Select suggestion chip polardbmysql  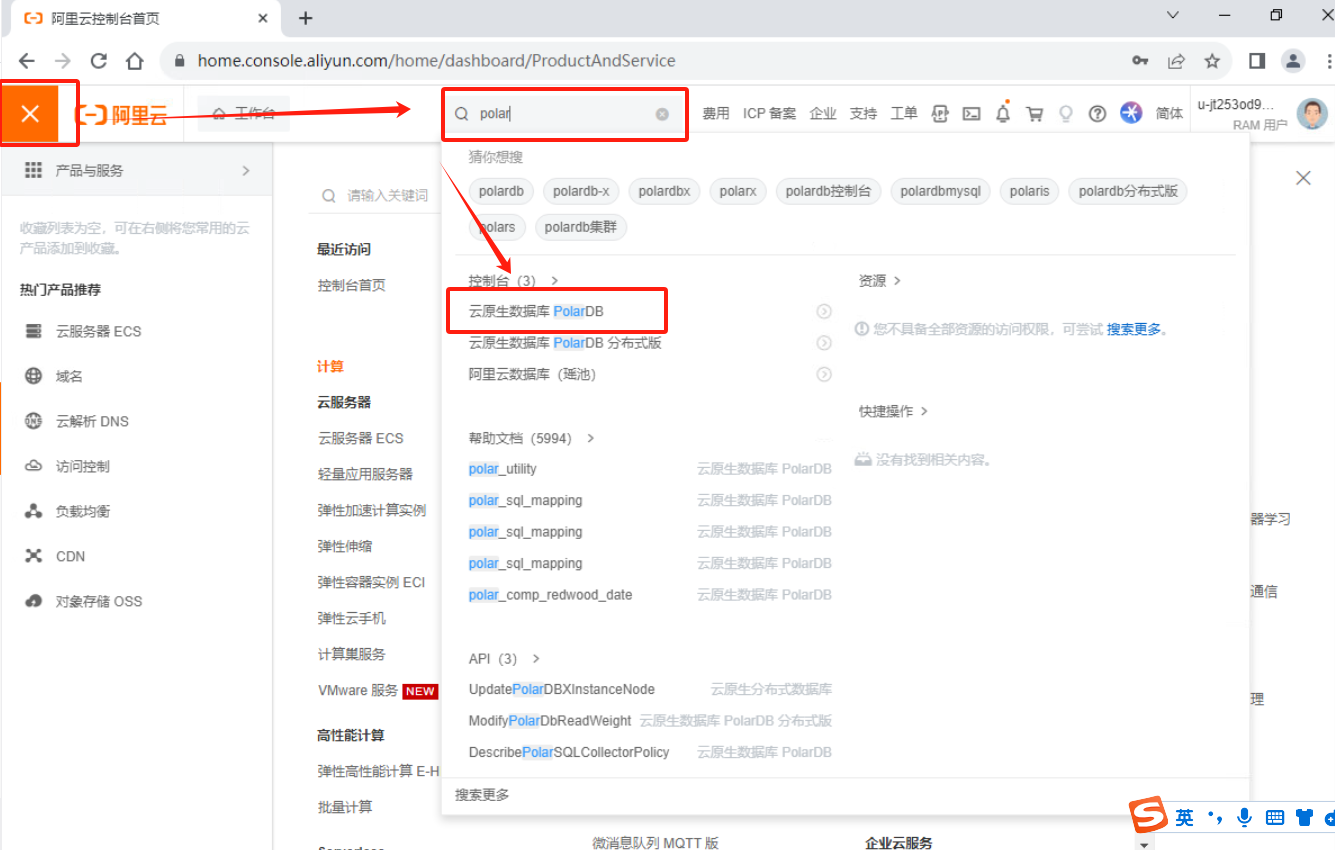coord(940,191)
